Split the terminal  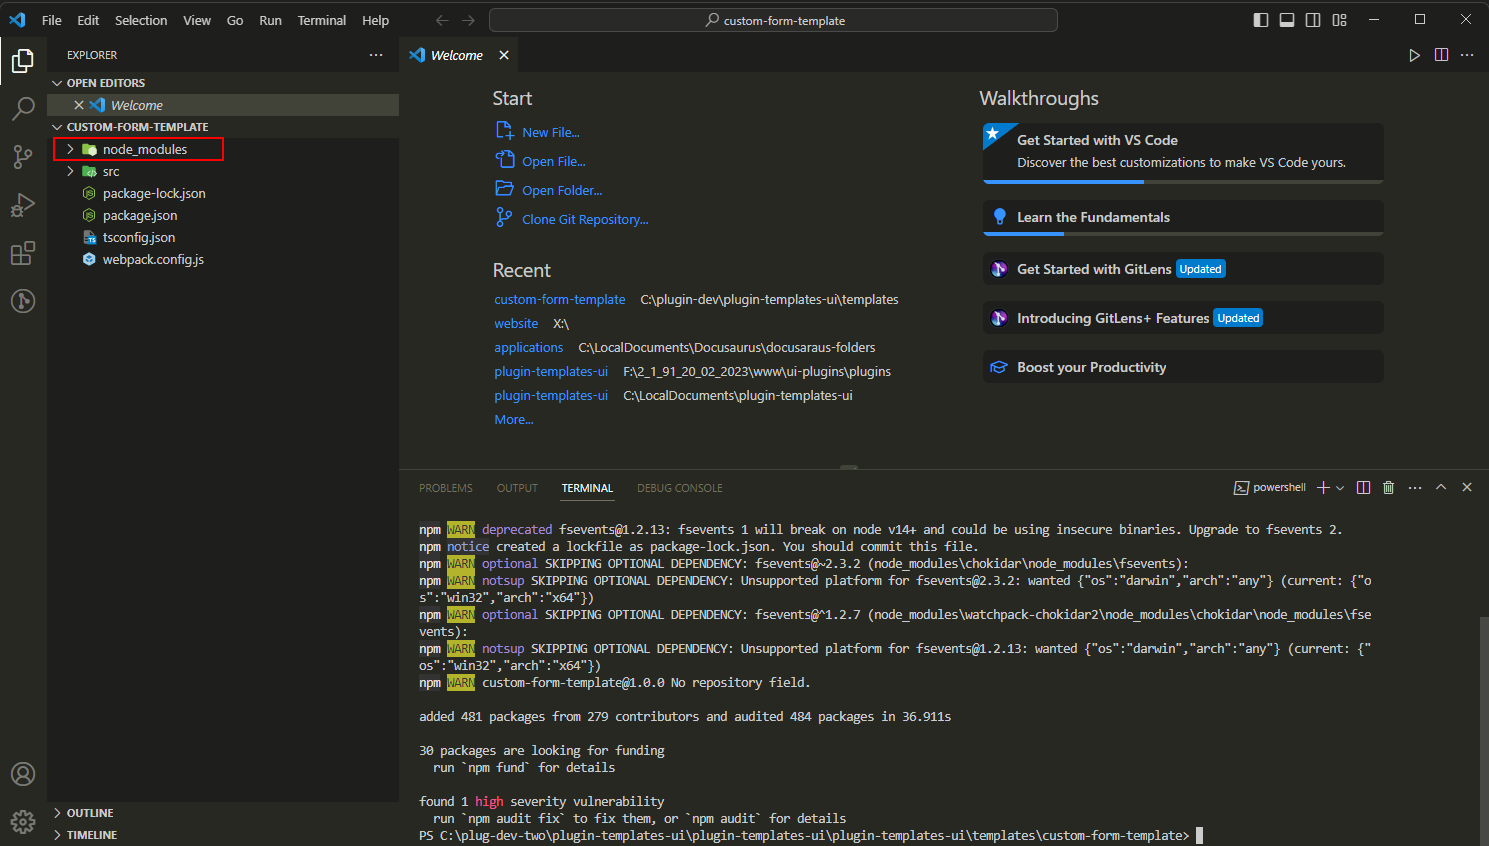[1363, 487]
